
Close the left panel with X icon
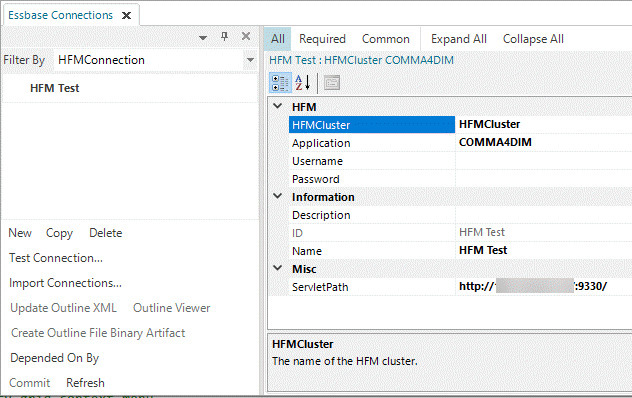246,36
